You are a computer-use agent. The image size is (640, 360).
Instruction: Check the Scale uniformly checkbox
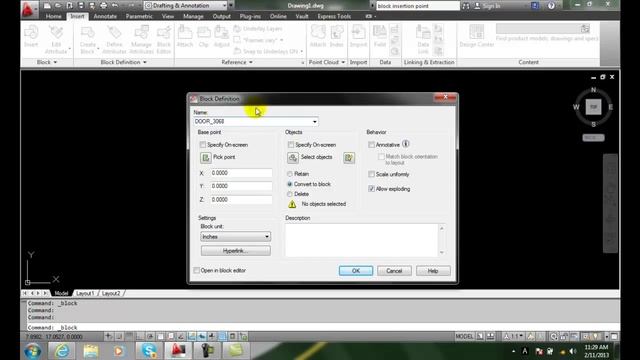(371, 174)
